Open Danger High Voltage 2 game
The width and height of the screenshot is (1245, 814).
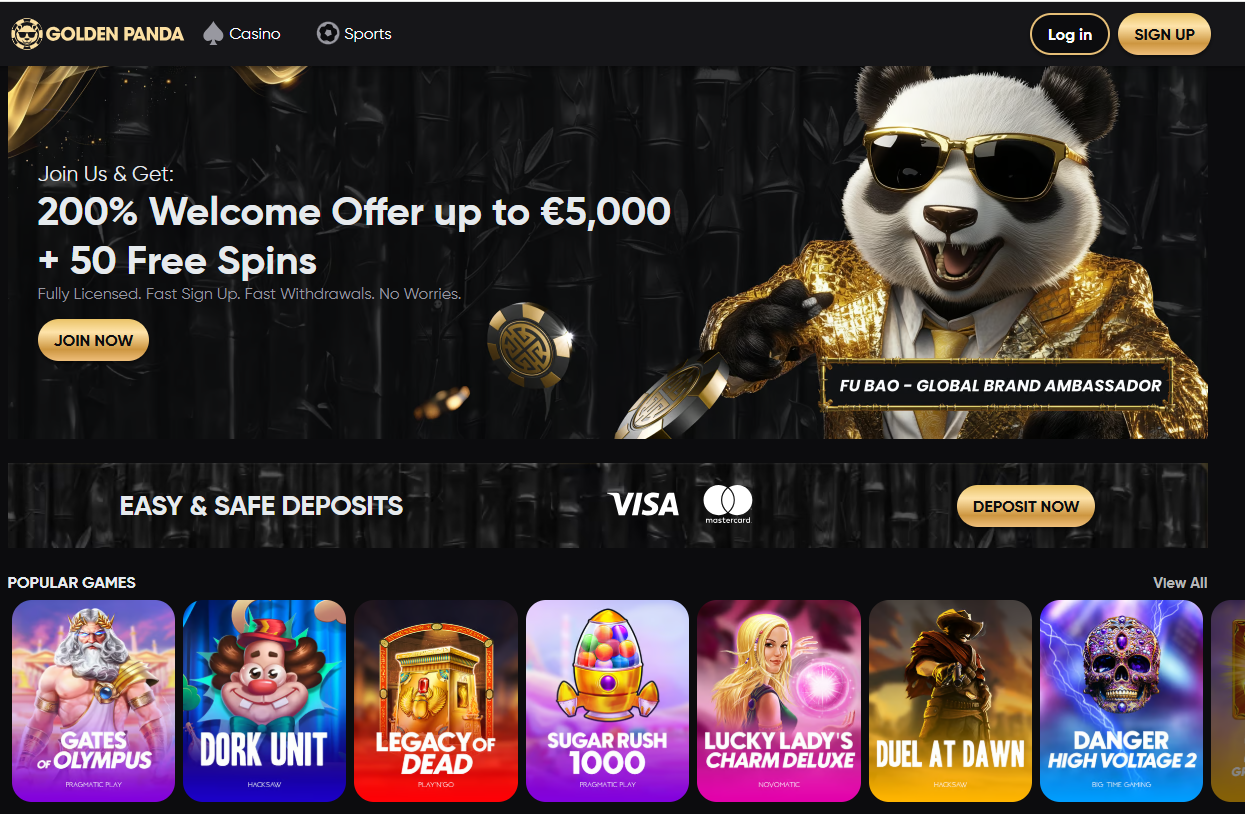point(1121,701)
